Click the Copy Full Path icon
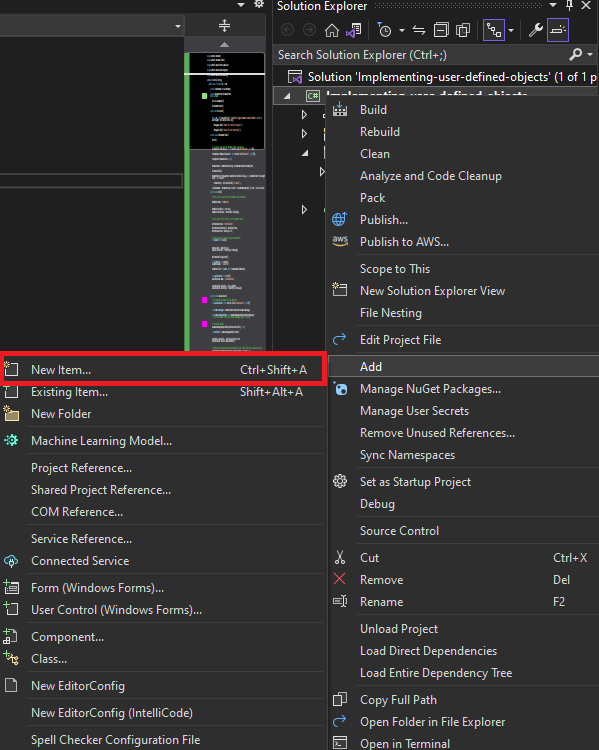This screenshot has height=750, width=599. pyautogui.click(x=340, y=699)
